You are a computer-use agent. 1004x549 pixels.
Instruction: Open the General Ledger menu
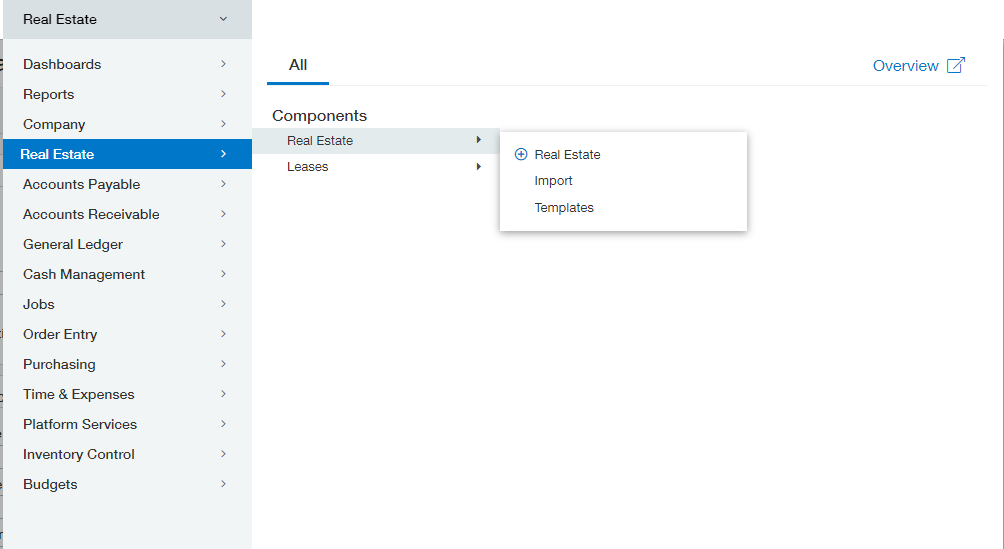(x=127, y=244)
